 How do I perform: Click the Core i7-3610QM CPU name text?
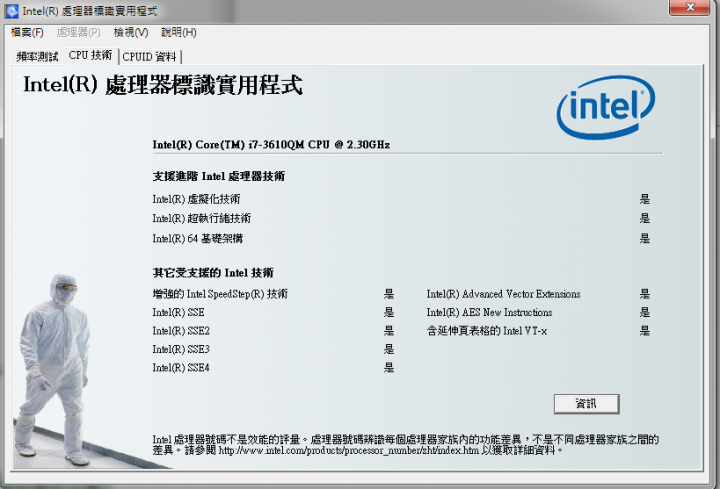point(271,145)
